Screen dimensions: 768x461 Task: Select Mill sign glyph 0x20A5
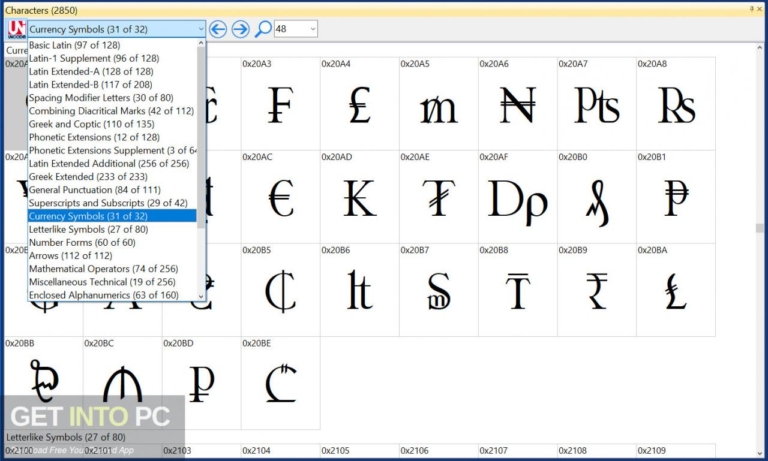tap(438, 103)
